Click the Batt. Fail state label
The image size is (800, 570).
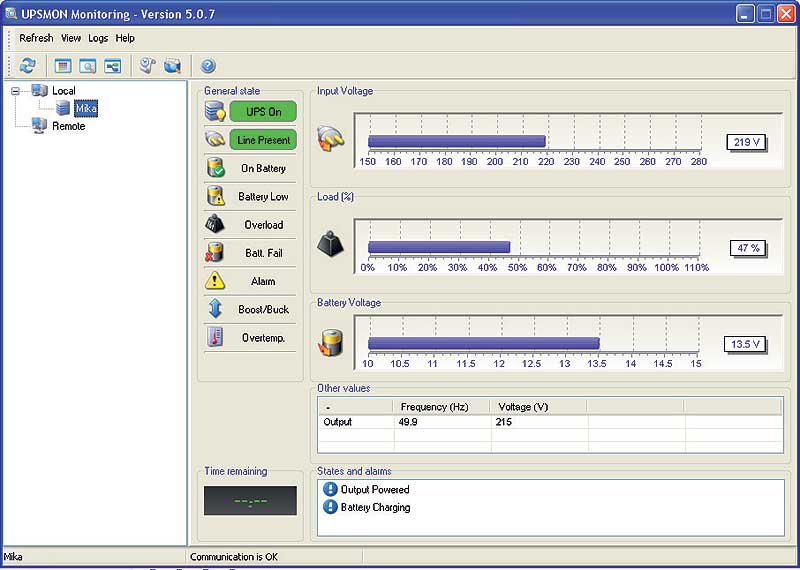(263, 253)
